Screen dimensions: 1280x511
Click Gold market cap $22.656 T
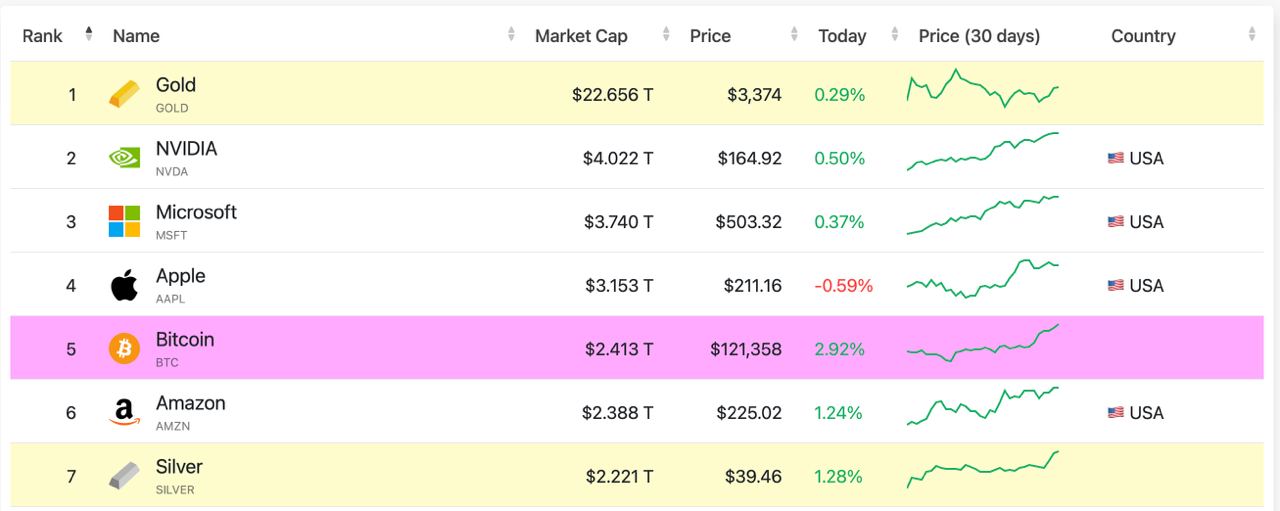(613, 95)
